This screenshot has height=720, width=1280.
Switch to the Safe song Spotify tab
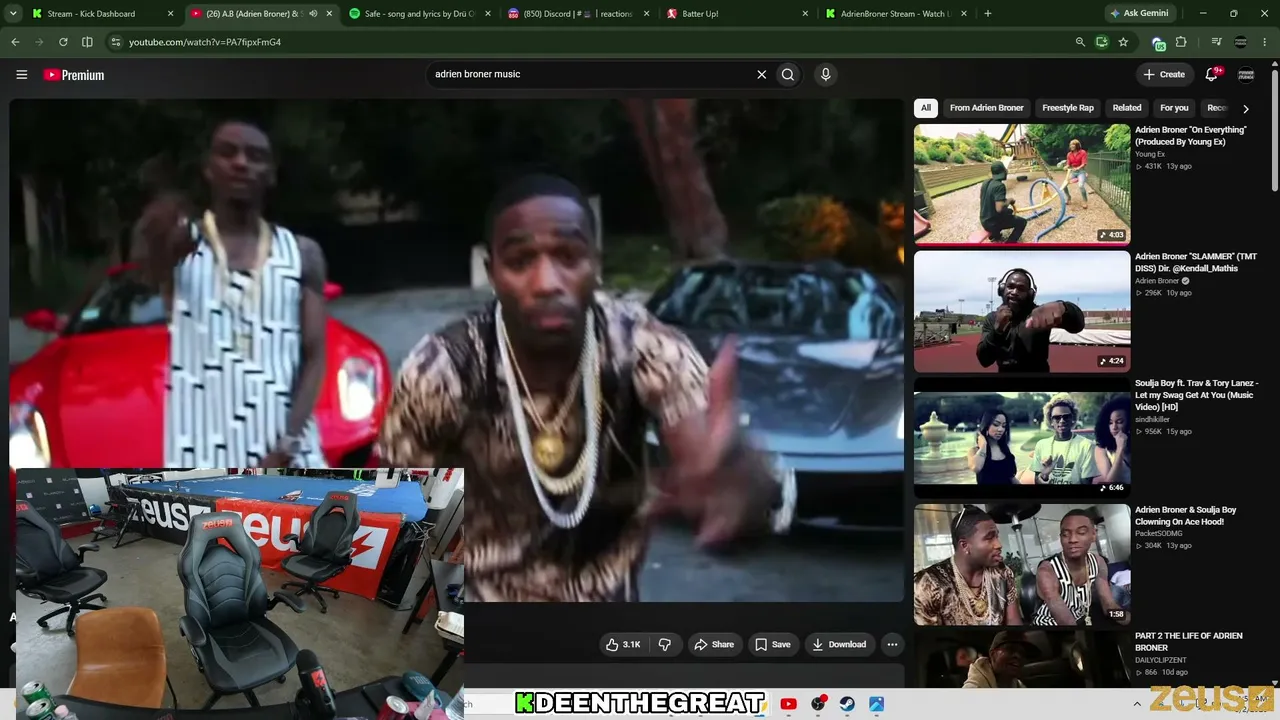[418, 14]
